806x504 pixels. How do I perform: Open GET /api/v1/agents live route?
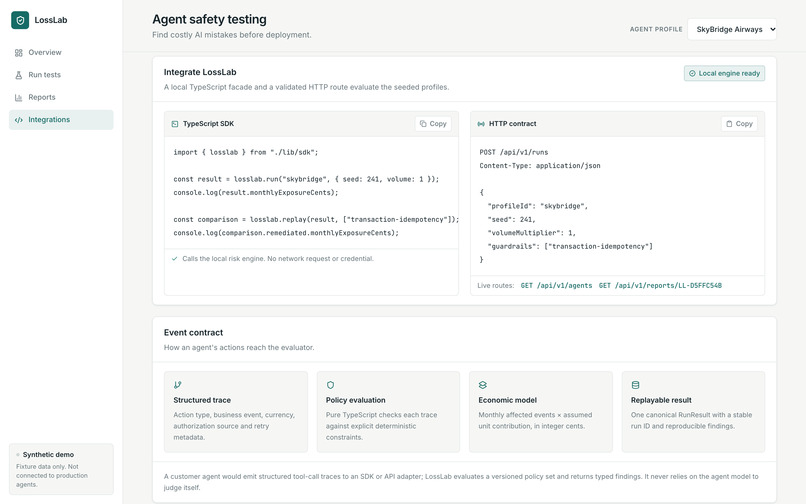556,285
